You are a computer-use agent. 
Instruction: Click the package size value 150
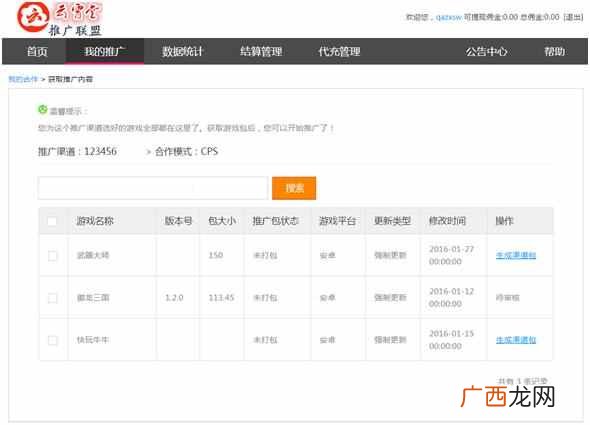point(216,256)
